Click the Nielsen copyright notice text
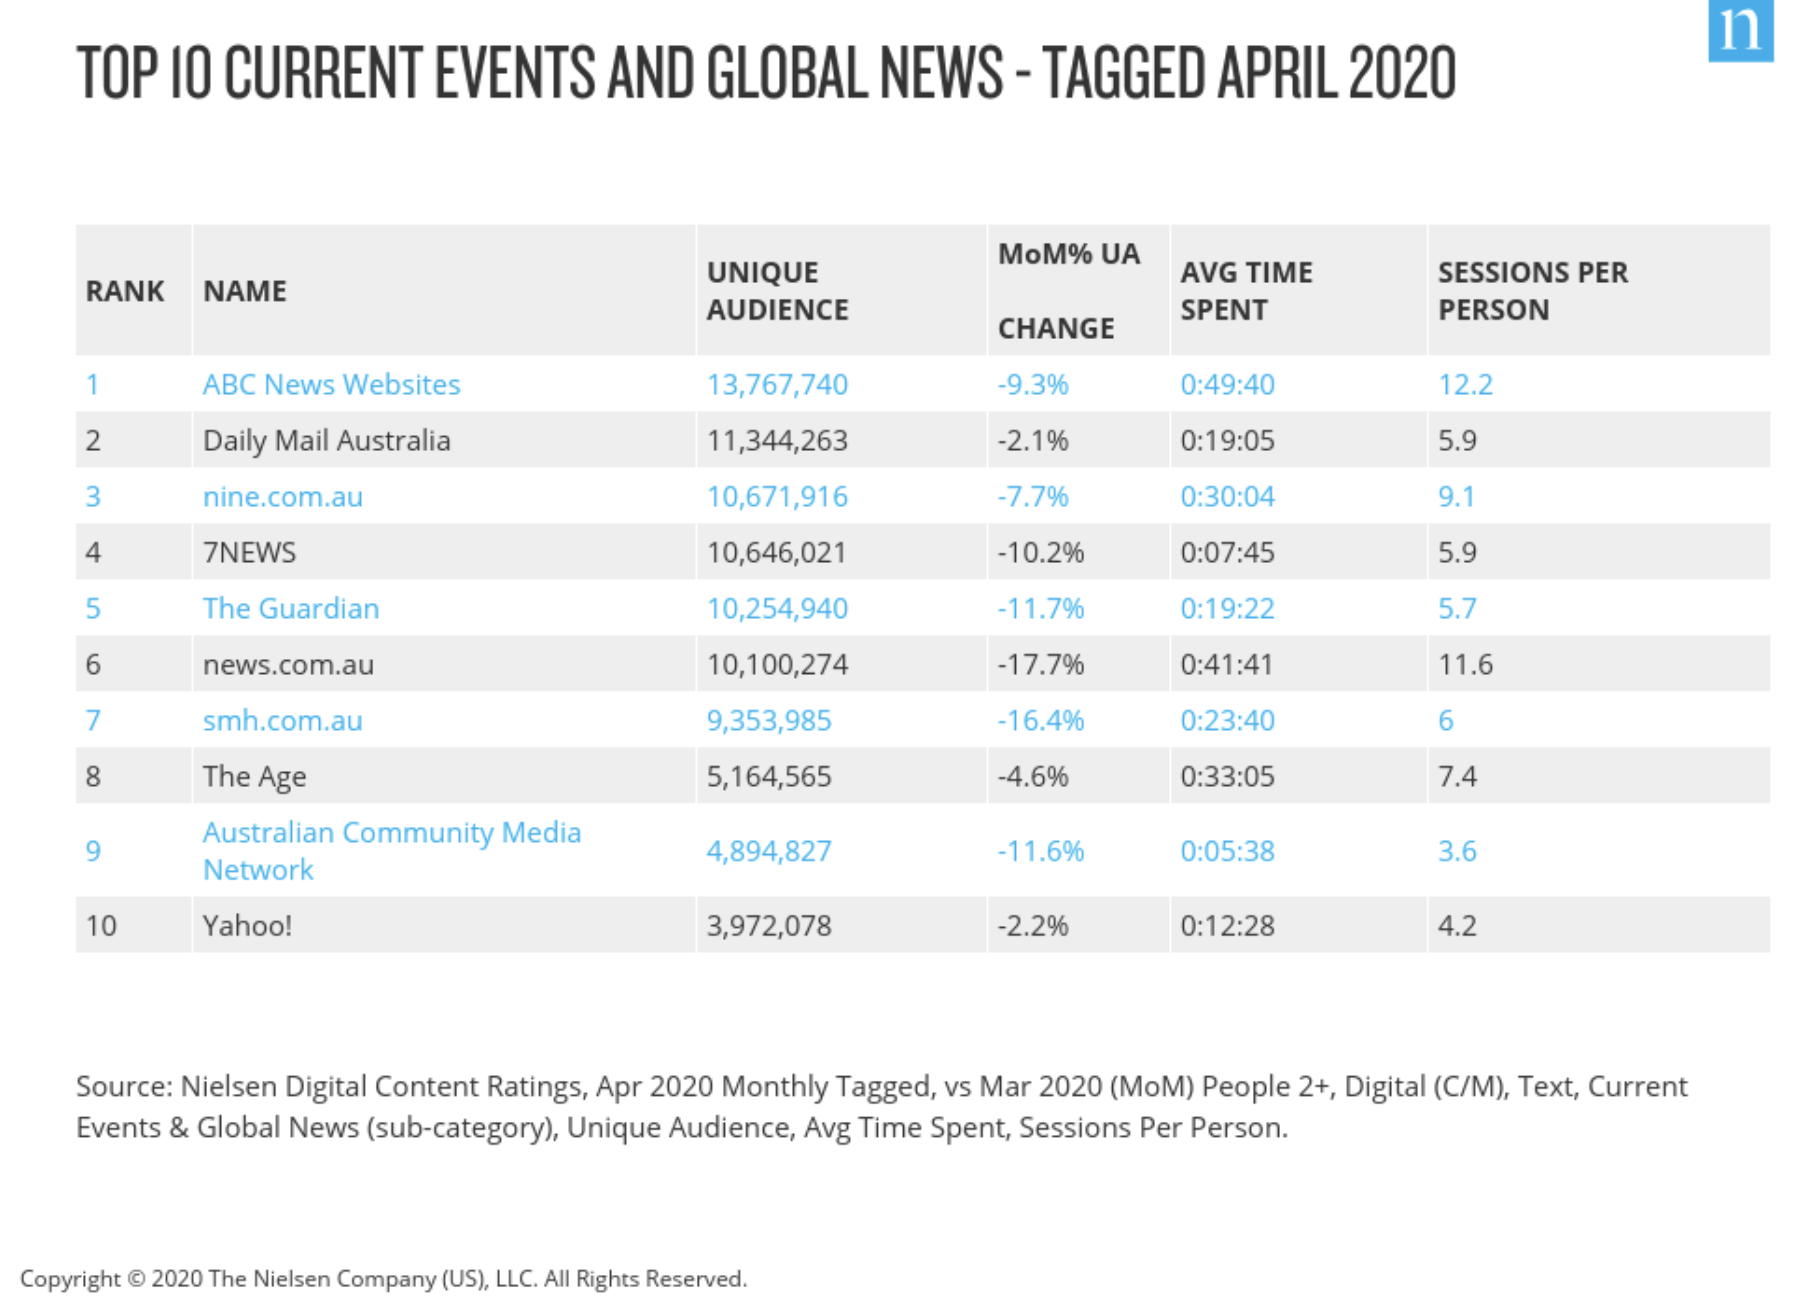This screenshot has width=1805, height=1306. point(383,1279)
